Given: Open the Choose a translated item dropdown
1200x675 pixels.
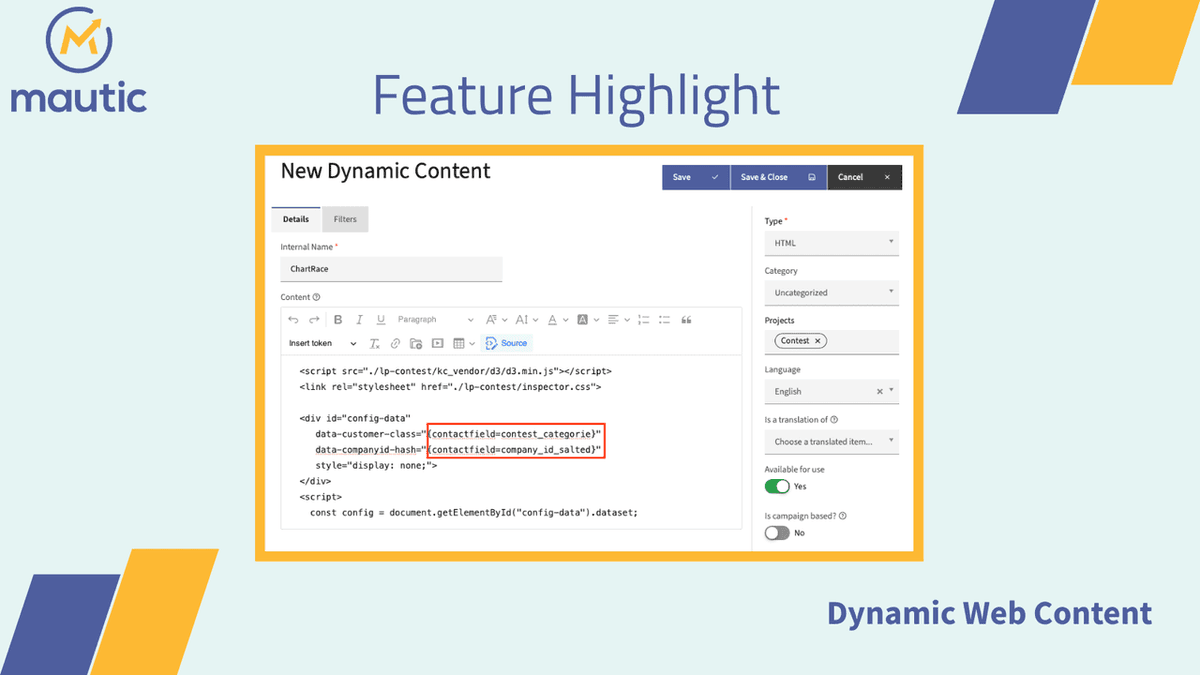Looking at the screenshot, I should point(832,441).
